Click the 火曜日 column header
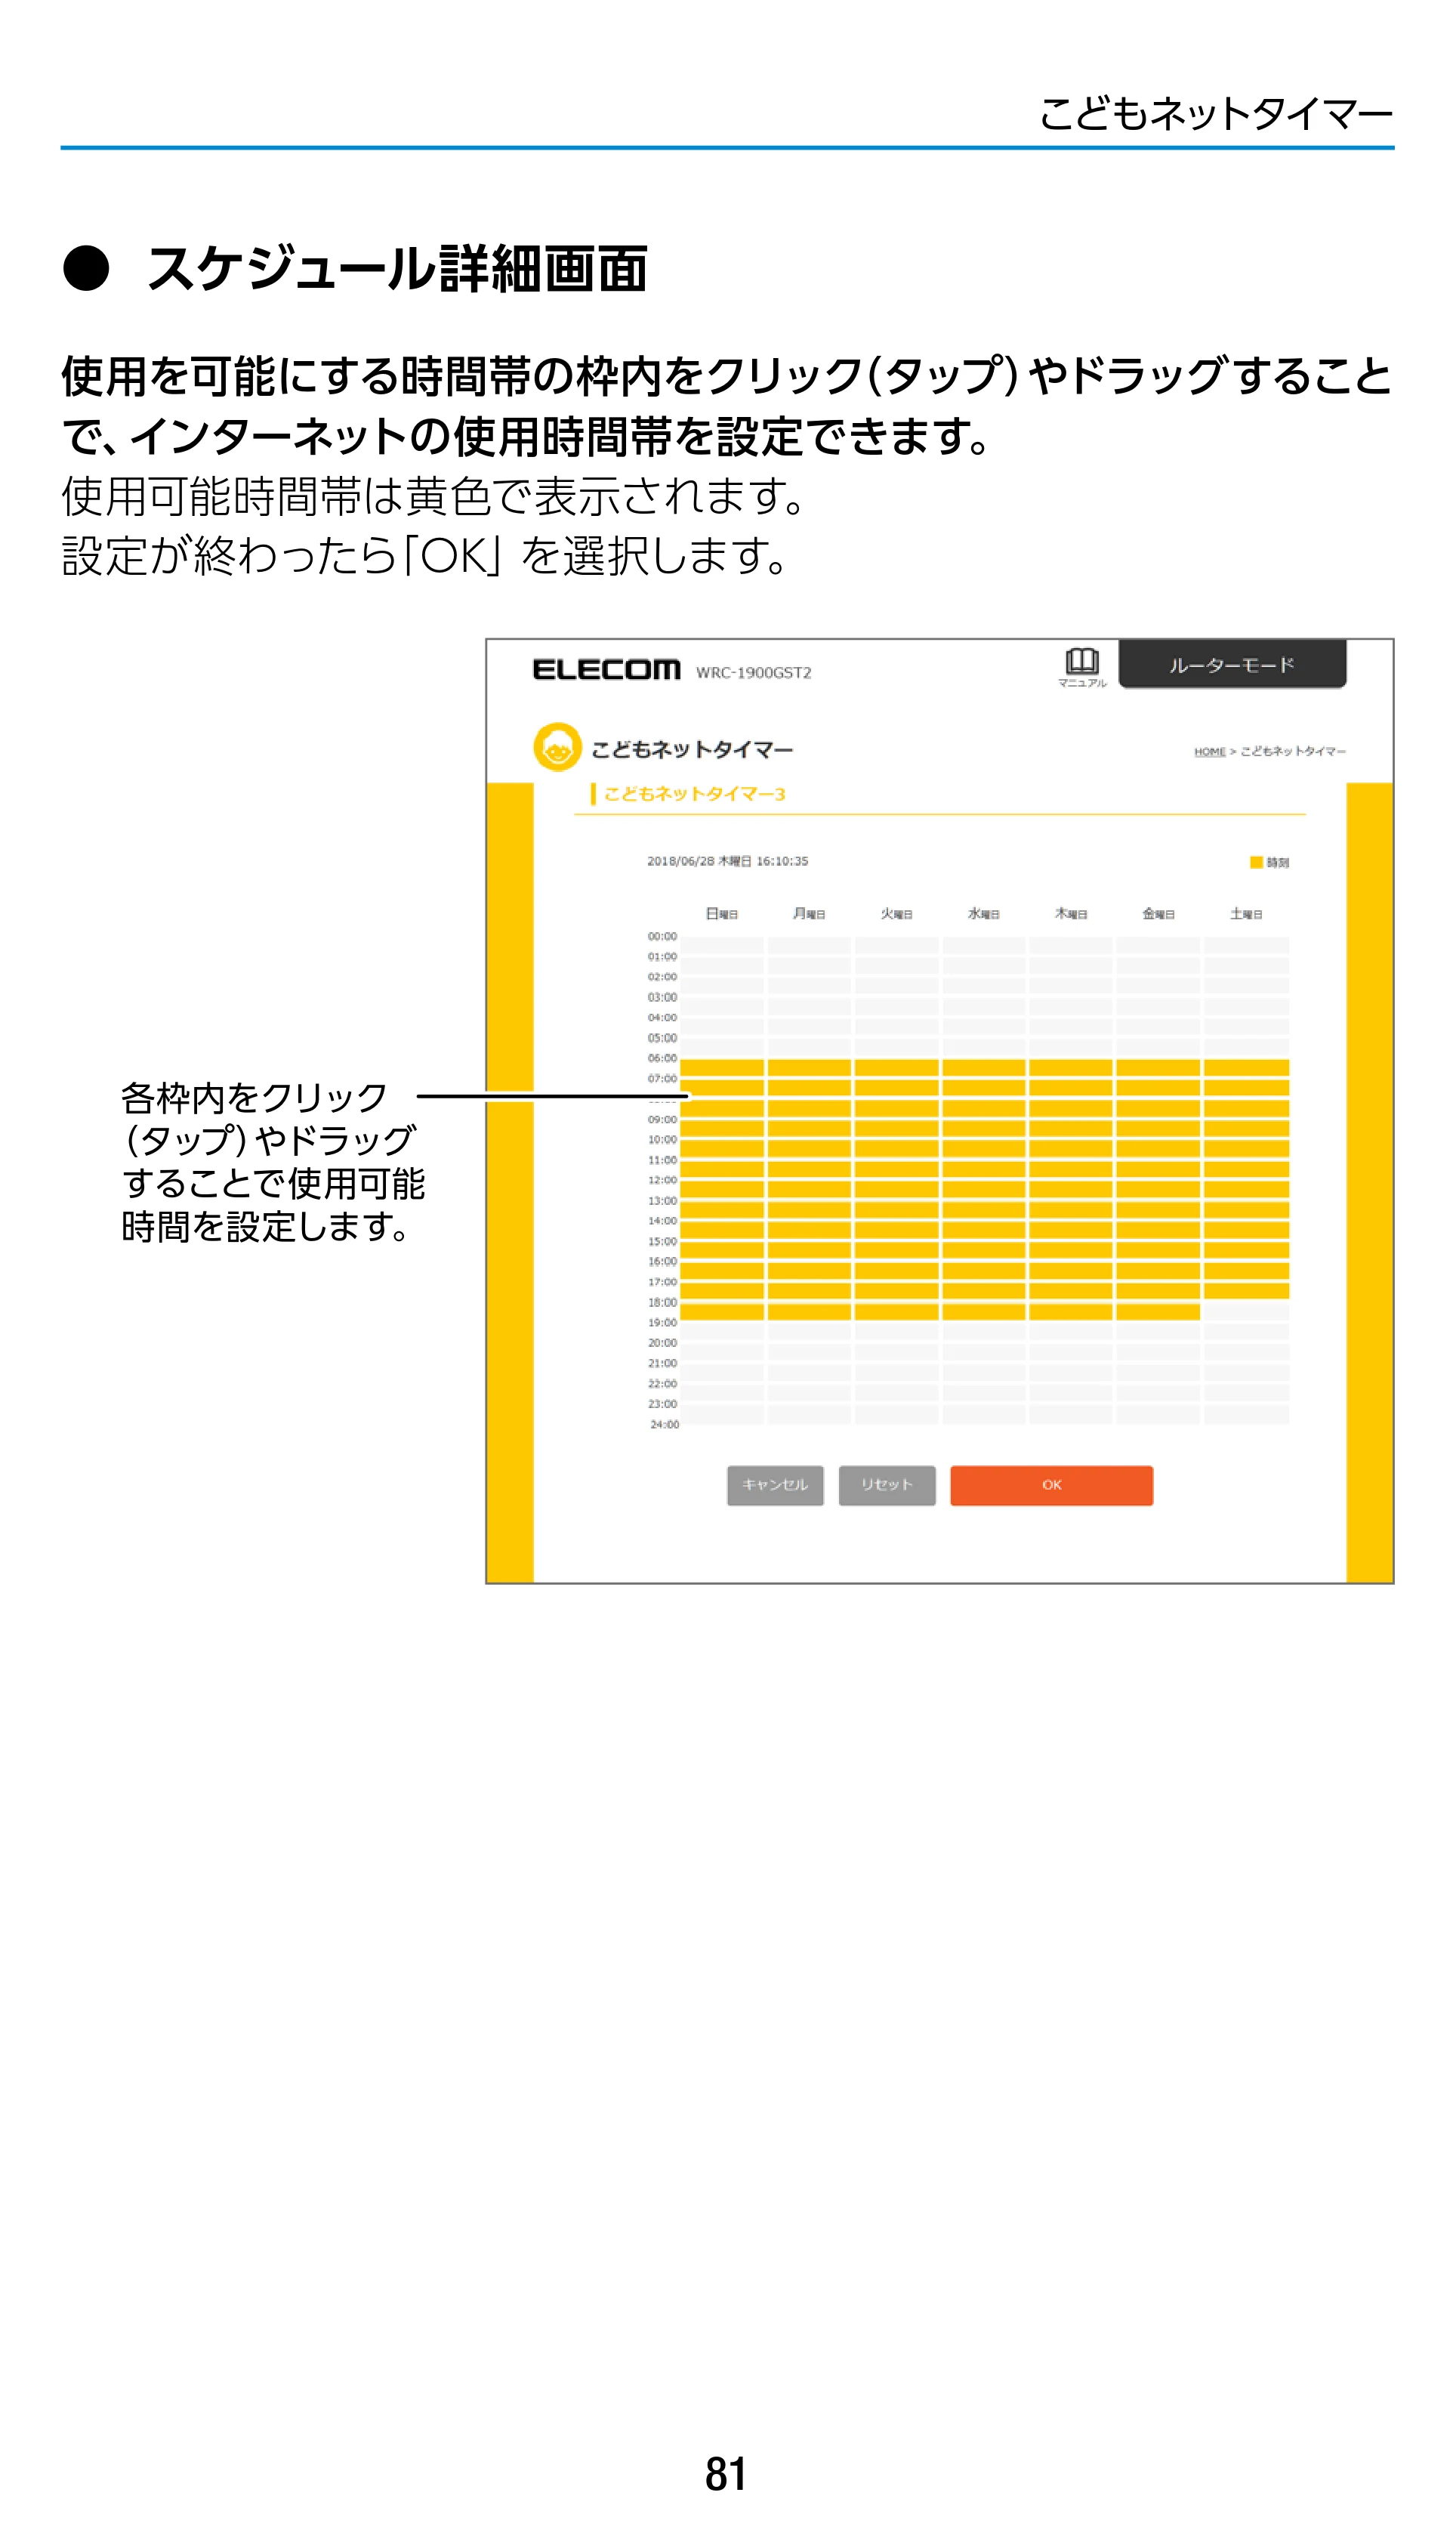1456x2548 pixels. [896, 914]
